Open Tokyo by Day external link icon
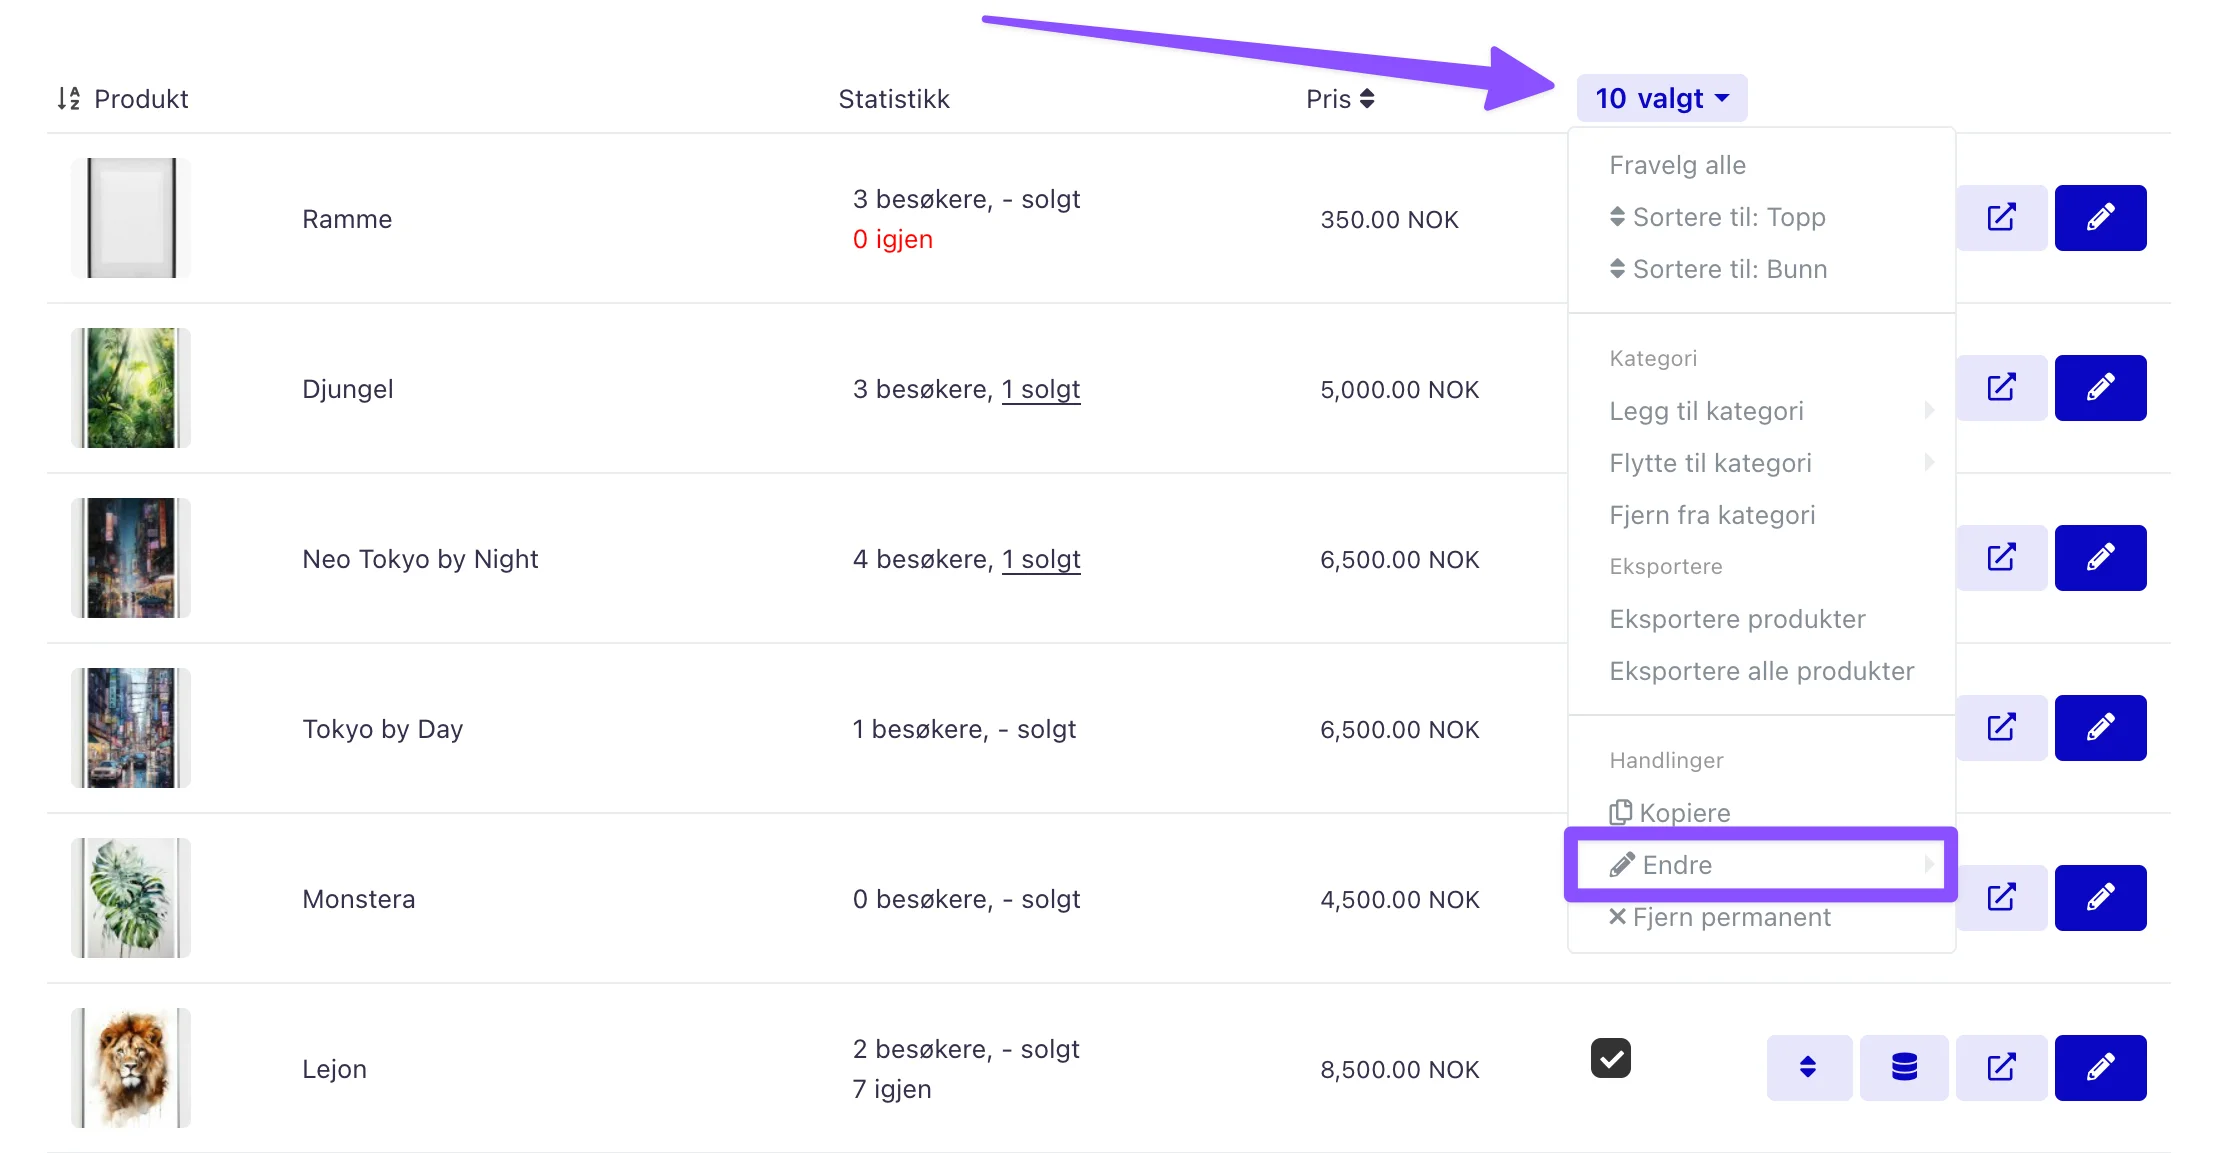The height and width of the screenshot is (1153, 2219). (x=2001, y=728)
